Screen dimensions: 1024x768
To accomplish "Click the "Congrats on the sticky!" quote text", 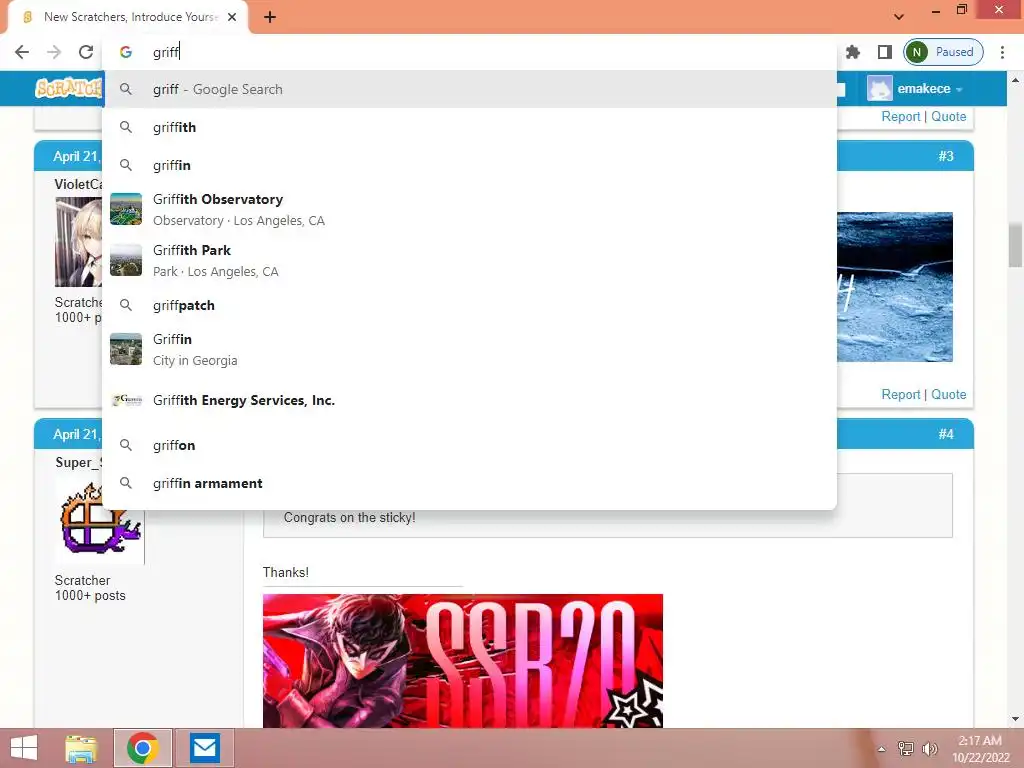I will click(349, 518).
